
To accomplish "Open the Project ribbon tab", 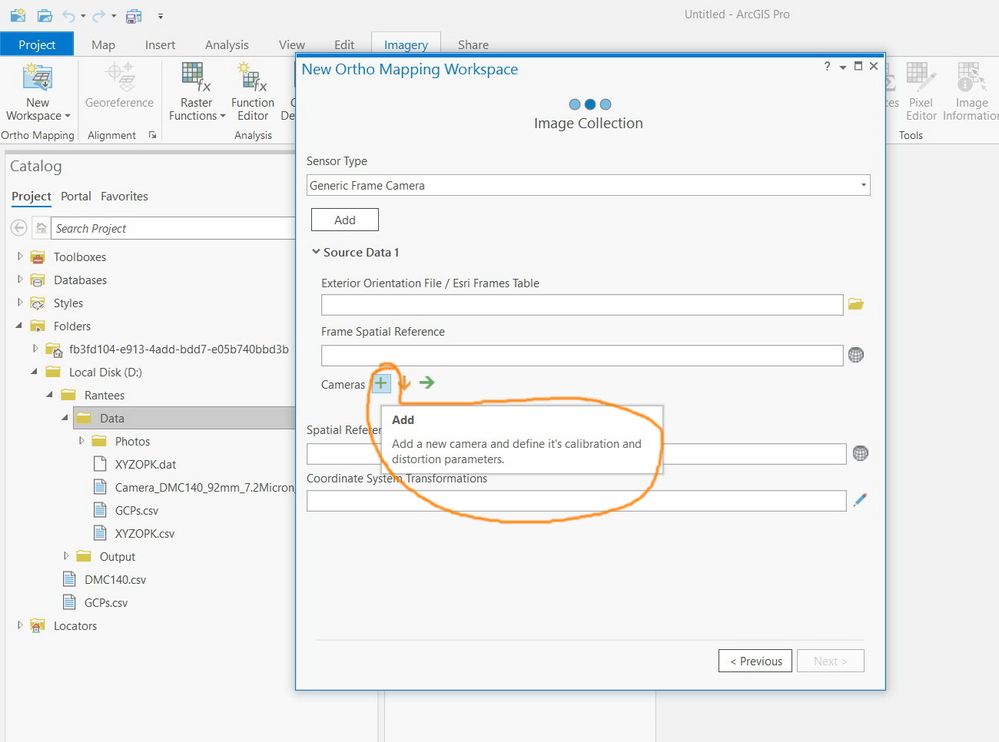I will (37, 45).
